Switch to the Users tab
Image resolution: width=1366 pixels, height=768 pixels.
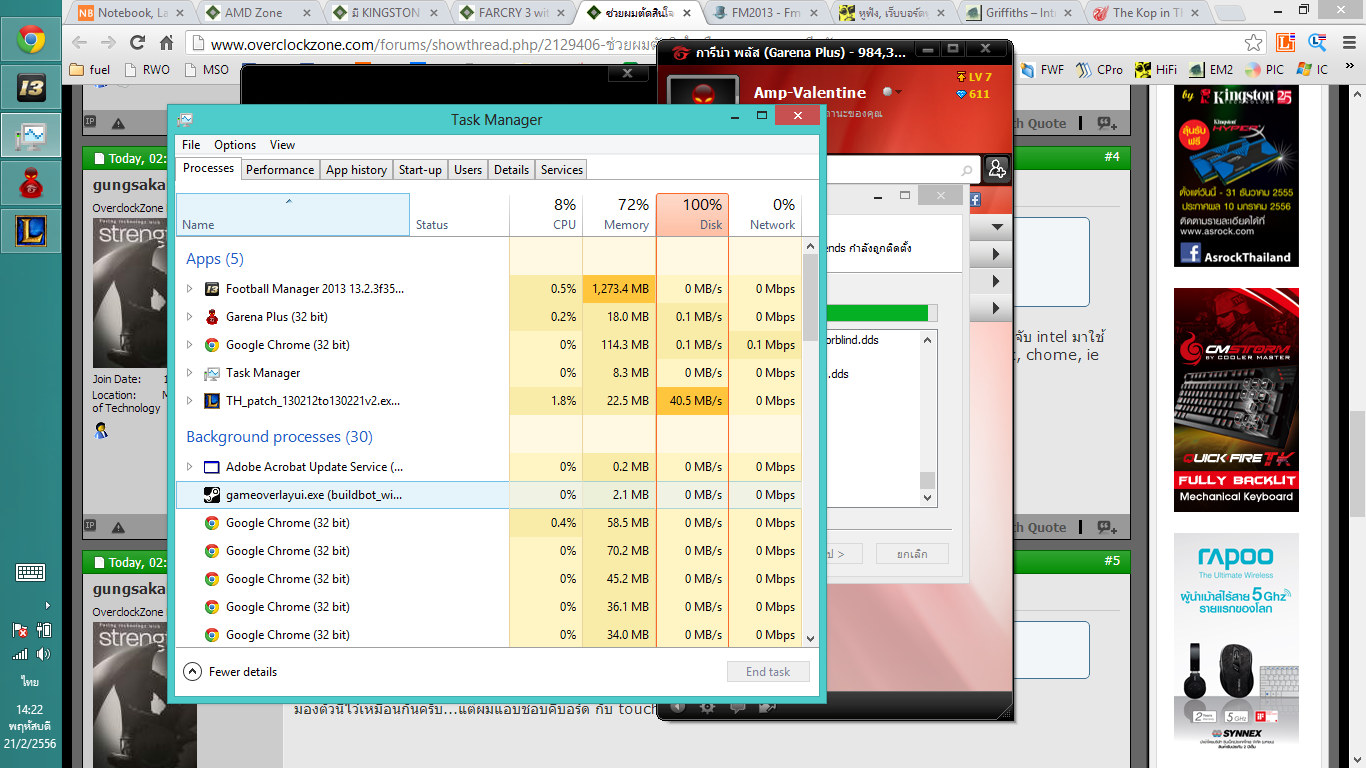click(x=468, y=170)
